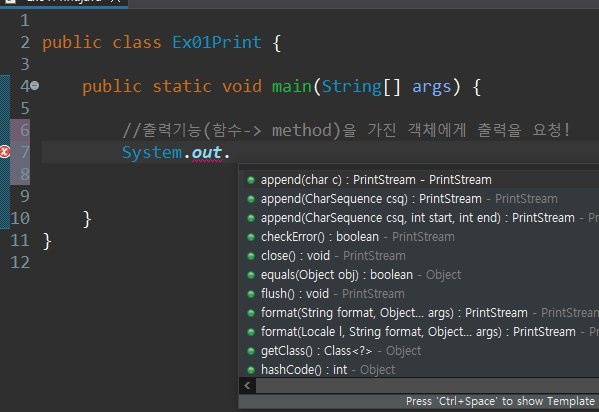Click green method icon beside checkError()
The height and width of the screenshot is (412, 599).
click(x=251, y=237)
